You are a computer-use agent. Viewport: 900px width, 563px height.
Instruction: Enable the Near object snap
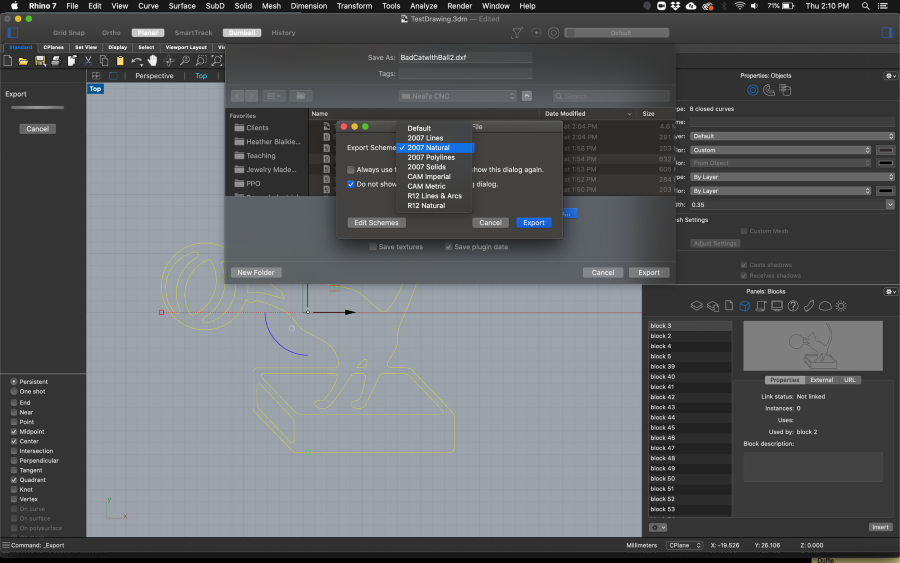[14, 412]
